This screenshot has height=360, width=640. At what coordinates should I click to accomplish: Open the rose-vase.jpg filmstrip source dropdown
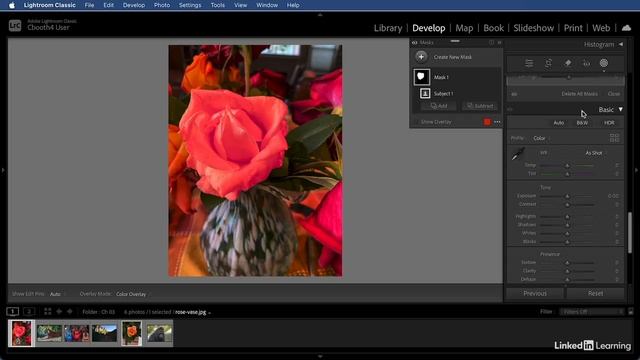192,312
